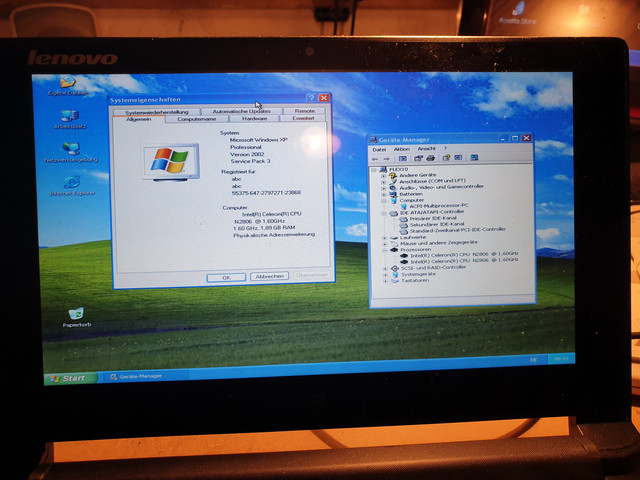Select the ACPI-Multiprocessor-PC entry
640x480 pixels.
(438, 206)
